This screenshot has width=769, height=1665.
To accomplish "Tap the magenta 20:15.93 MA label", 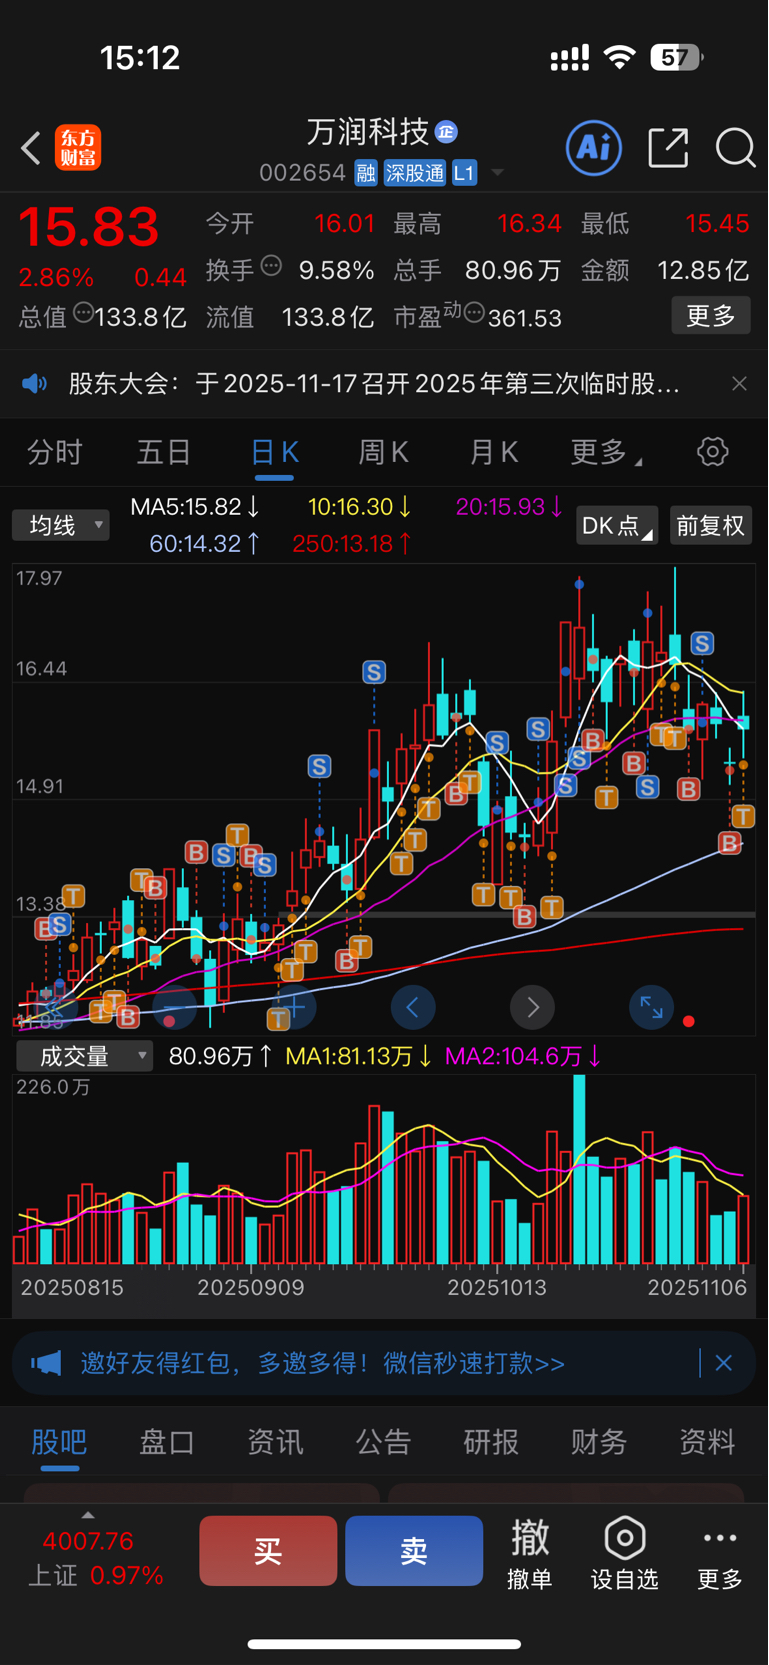I will click(x=509, y=507).
